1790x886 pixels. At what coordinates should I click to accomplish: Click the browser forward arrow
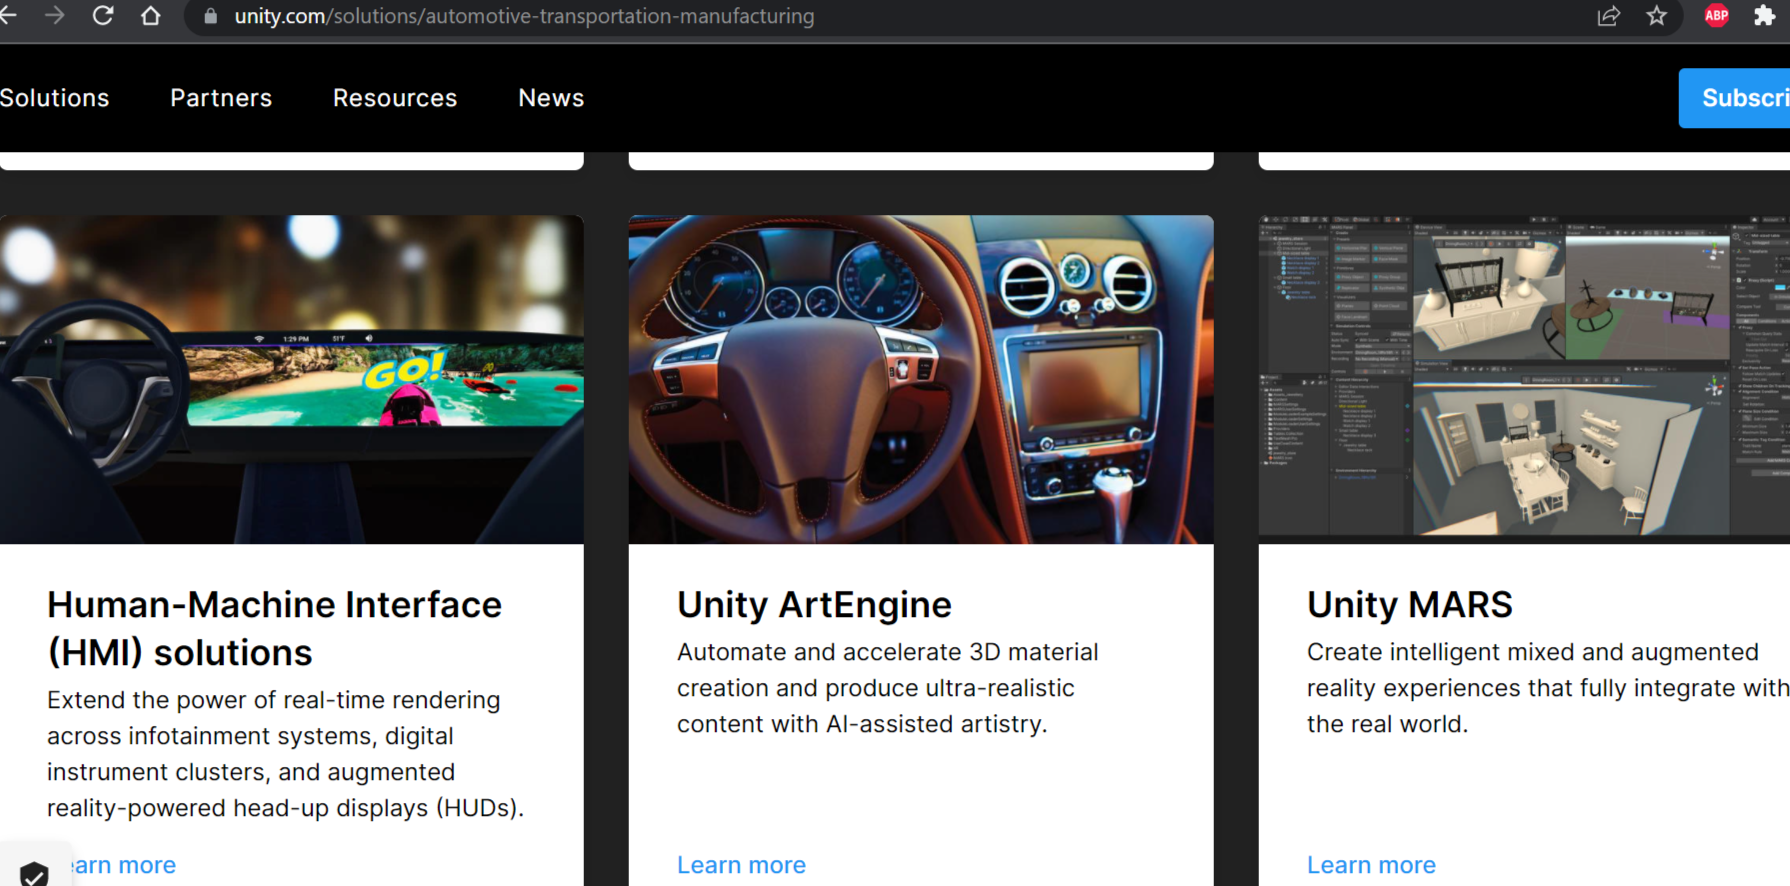tap(55, 16)
